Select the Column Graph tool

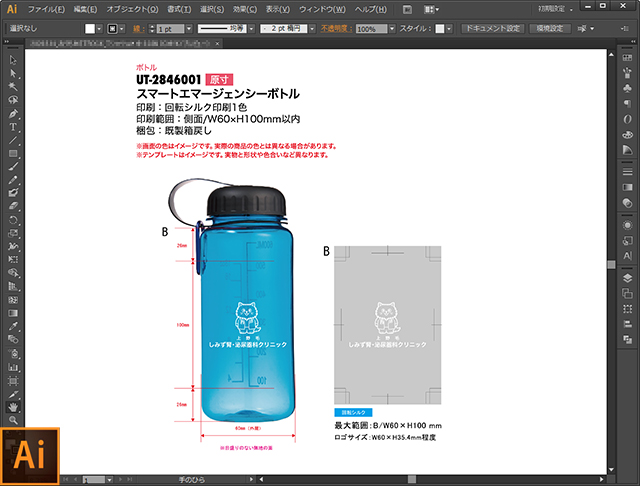[13, 367]
